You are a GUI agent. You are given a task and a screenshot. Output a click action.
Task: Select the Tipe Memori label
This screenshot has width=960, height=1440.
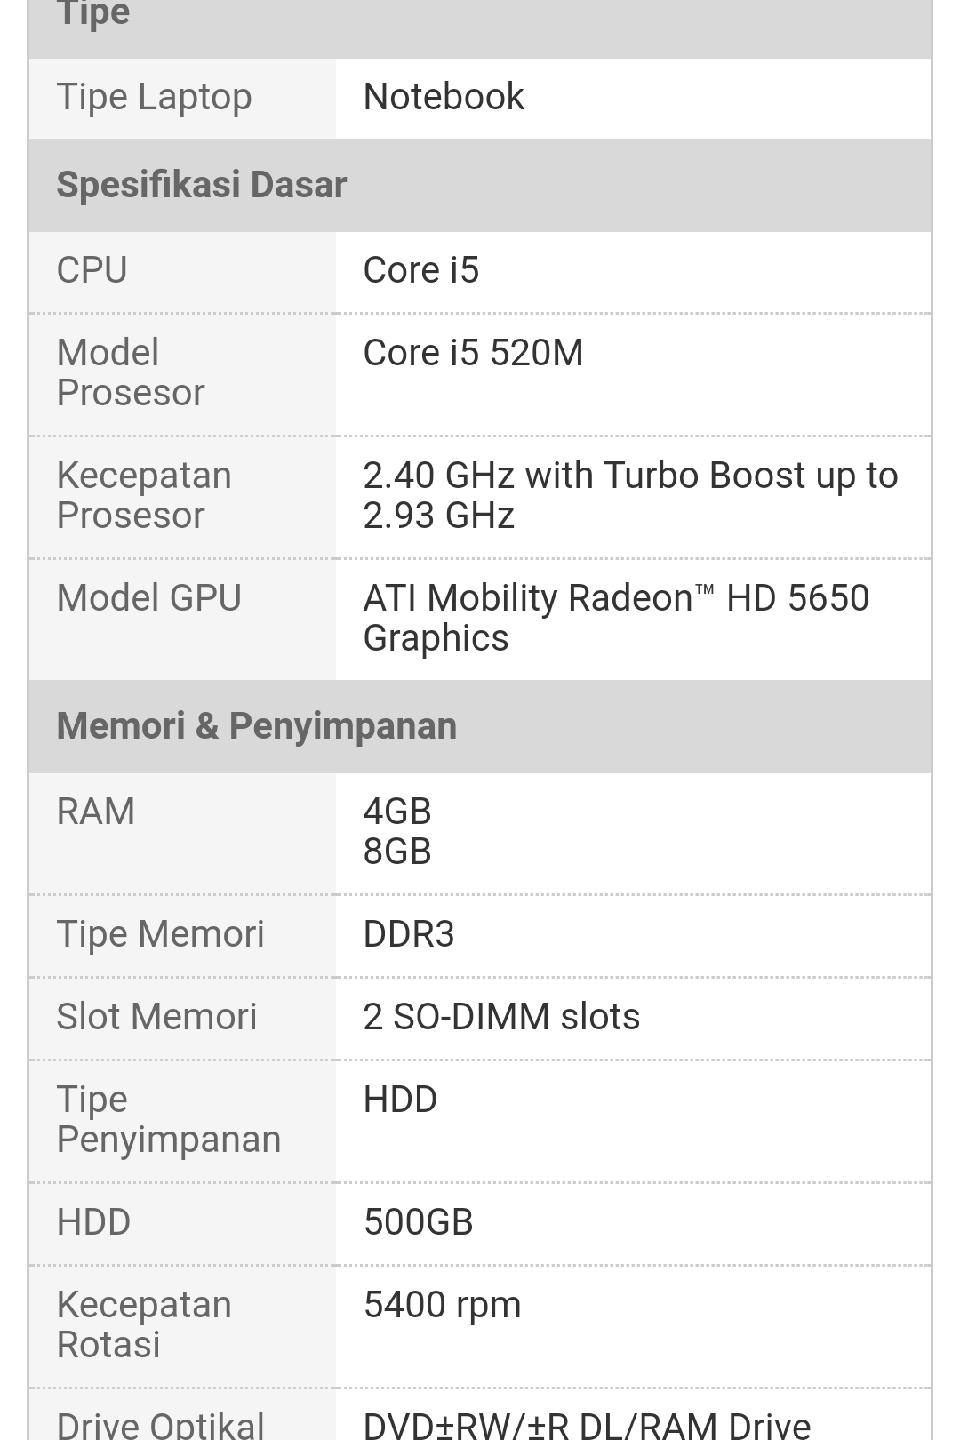point(160,935)
